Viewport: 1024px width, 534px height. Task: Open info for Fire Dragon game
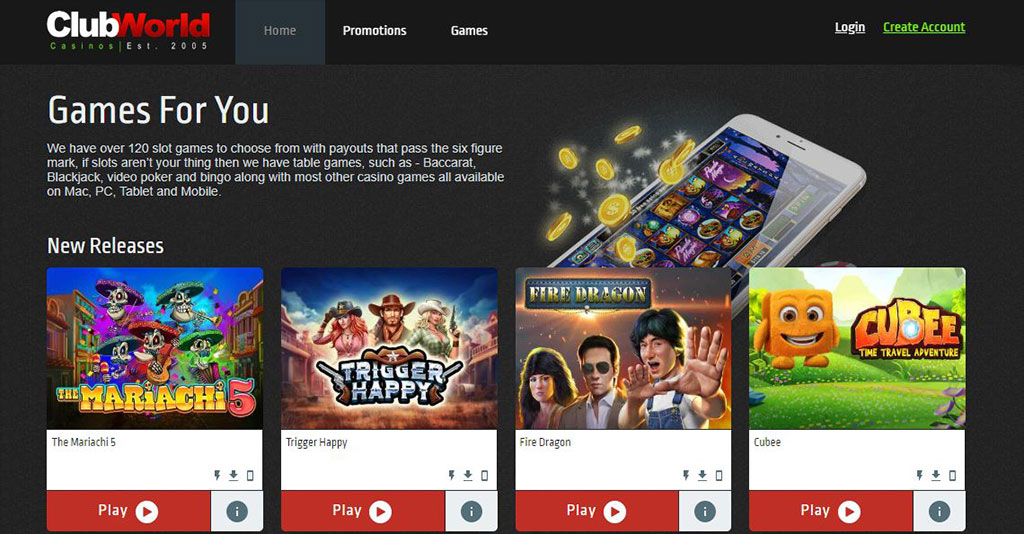click(x=705, y=511)
